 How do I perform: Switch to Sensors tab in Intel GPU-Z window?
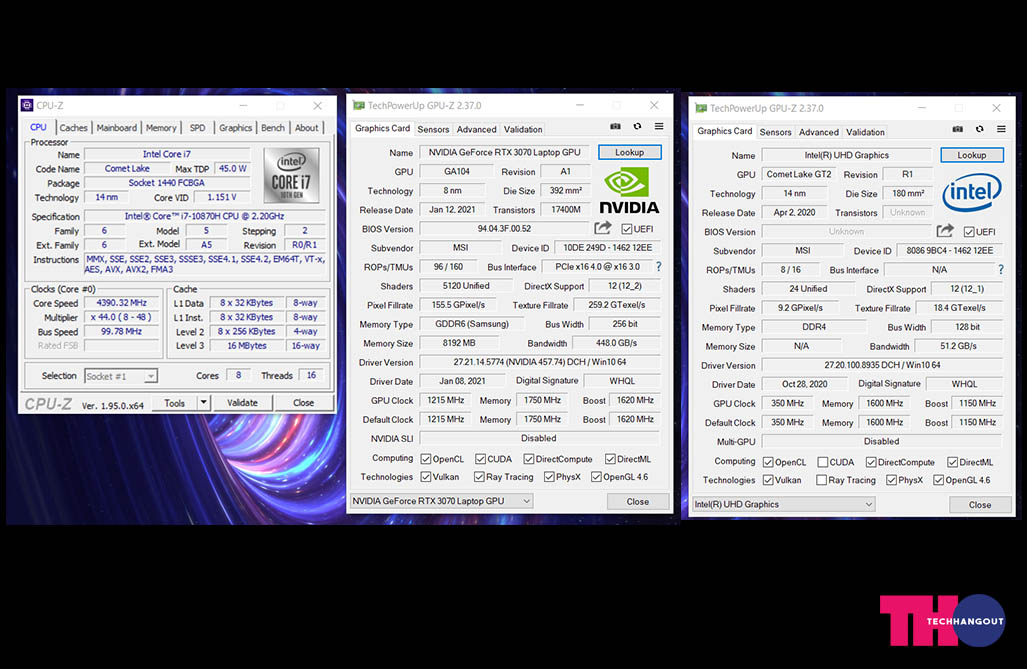(x=775, y=132)
